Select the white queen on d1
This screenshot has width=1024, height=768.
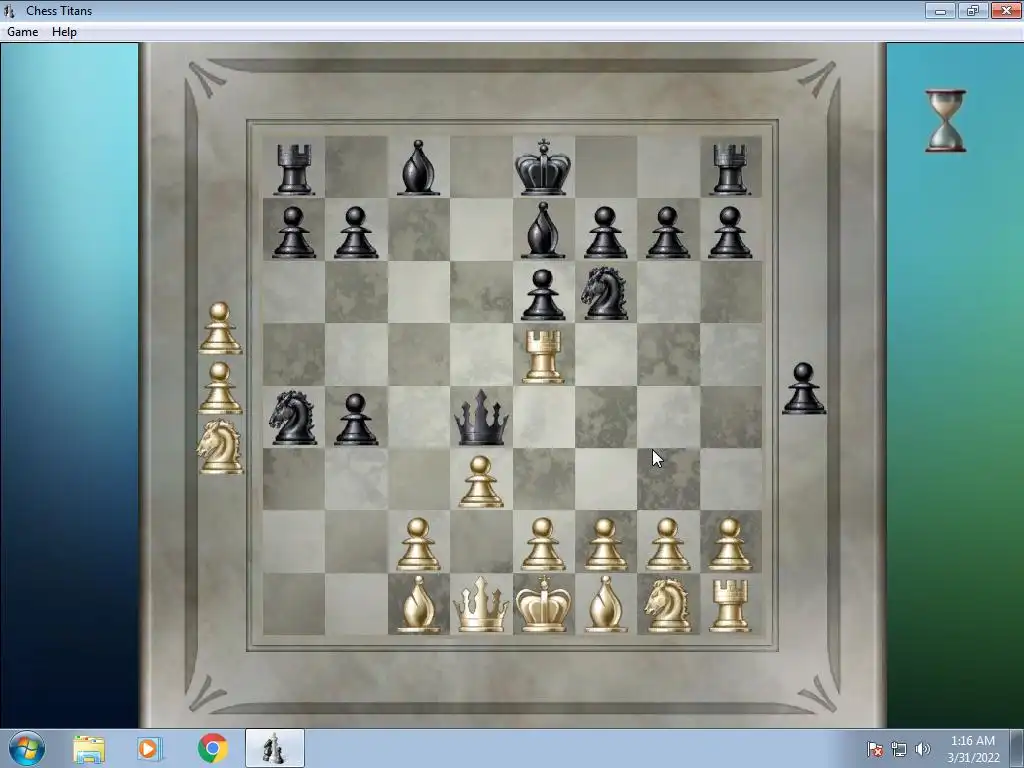[x=481, y=604]
